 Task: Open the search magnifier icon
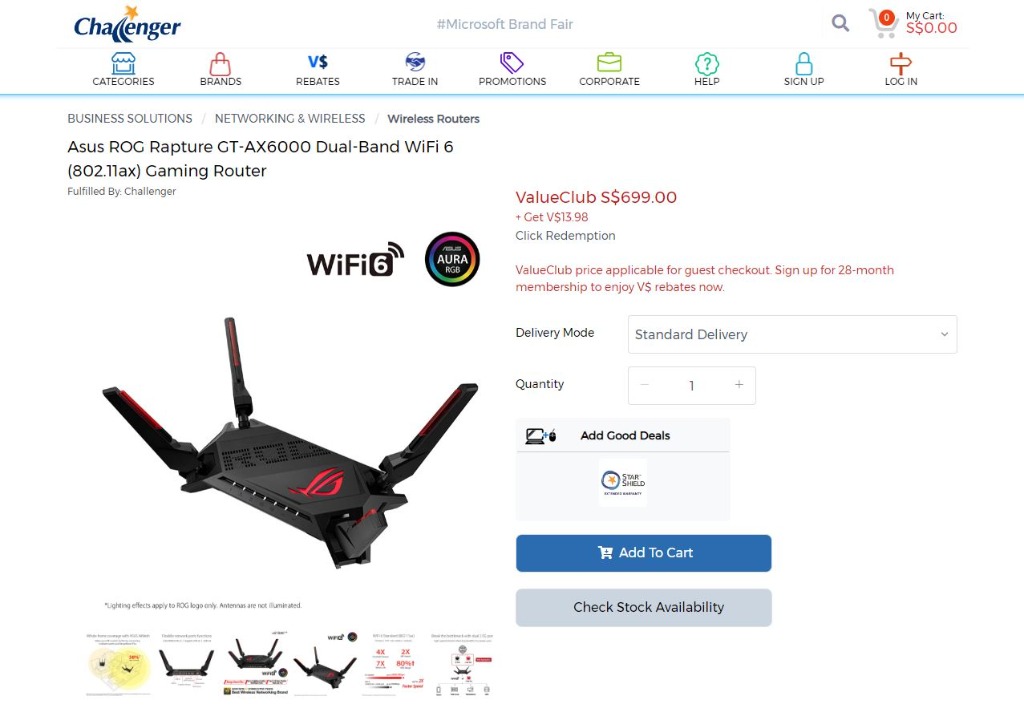(840, 24)
